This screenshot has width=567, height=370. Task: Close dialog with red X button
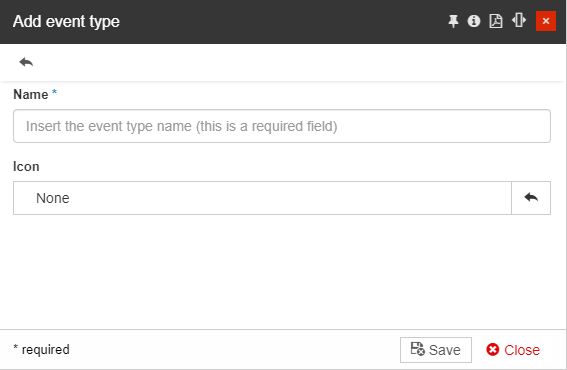tap(546, 21)
